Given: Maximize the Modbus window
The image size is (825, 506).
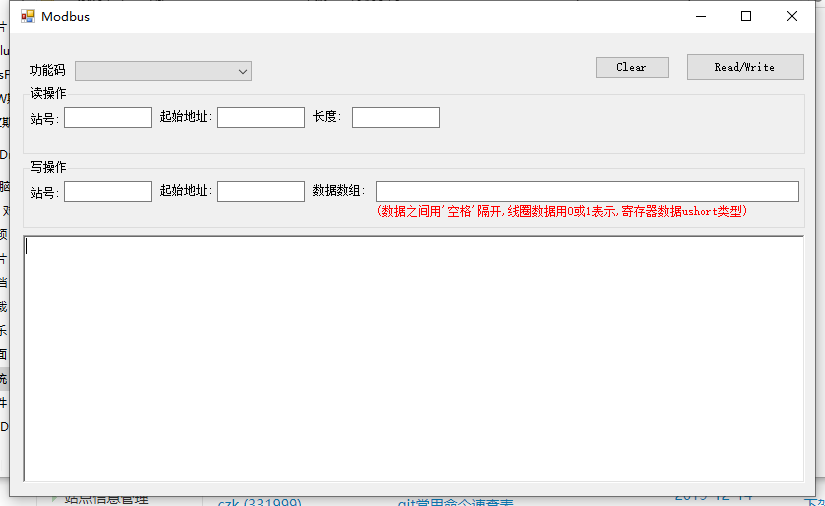Looking at the screenshot, I should click(746, 16).
